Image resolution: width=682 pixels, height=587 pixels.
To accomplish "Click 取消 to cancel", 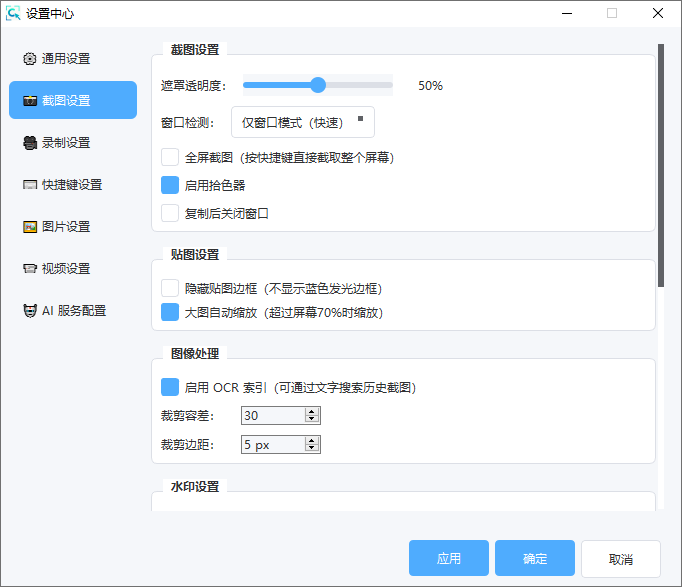I will coord(621,559).
